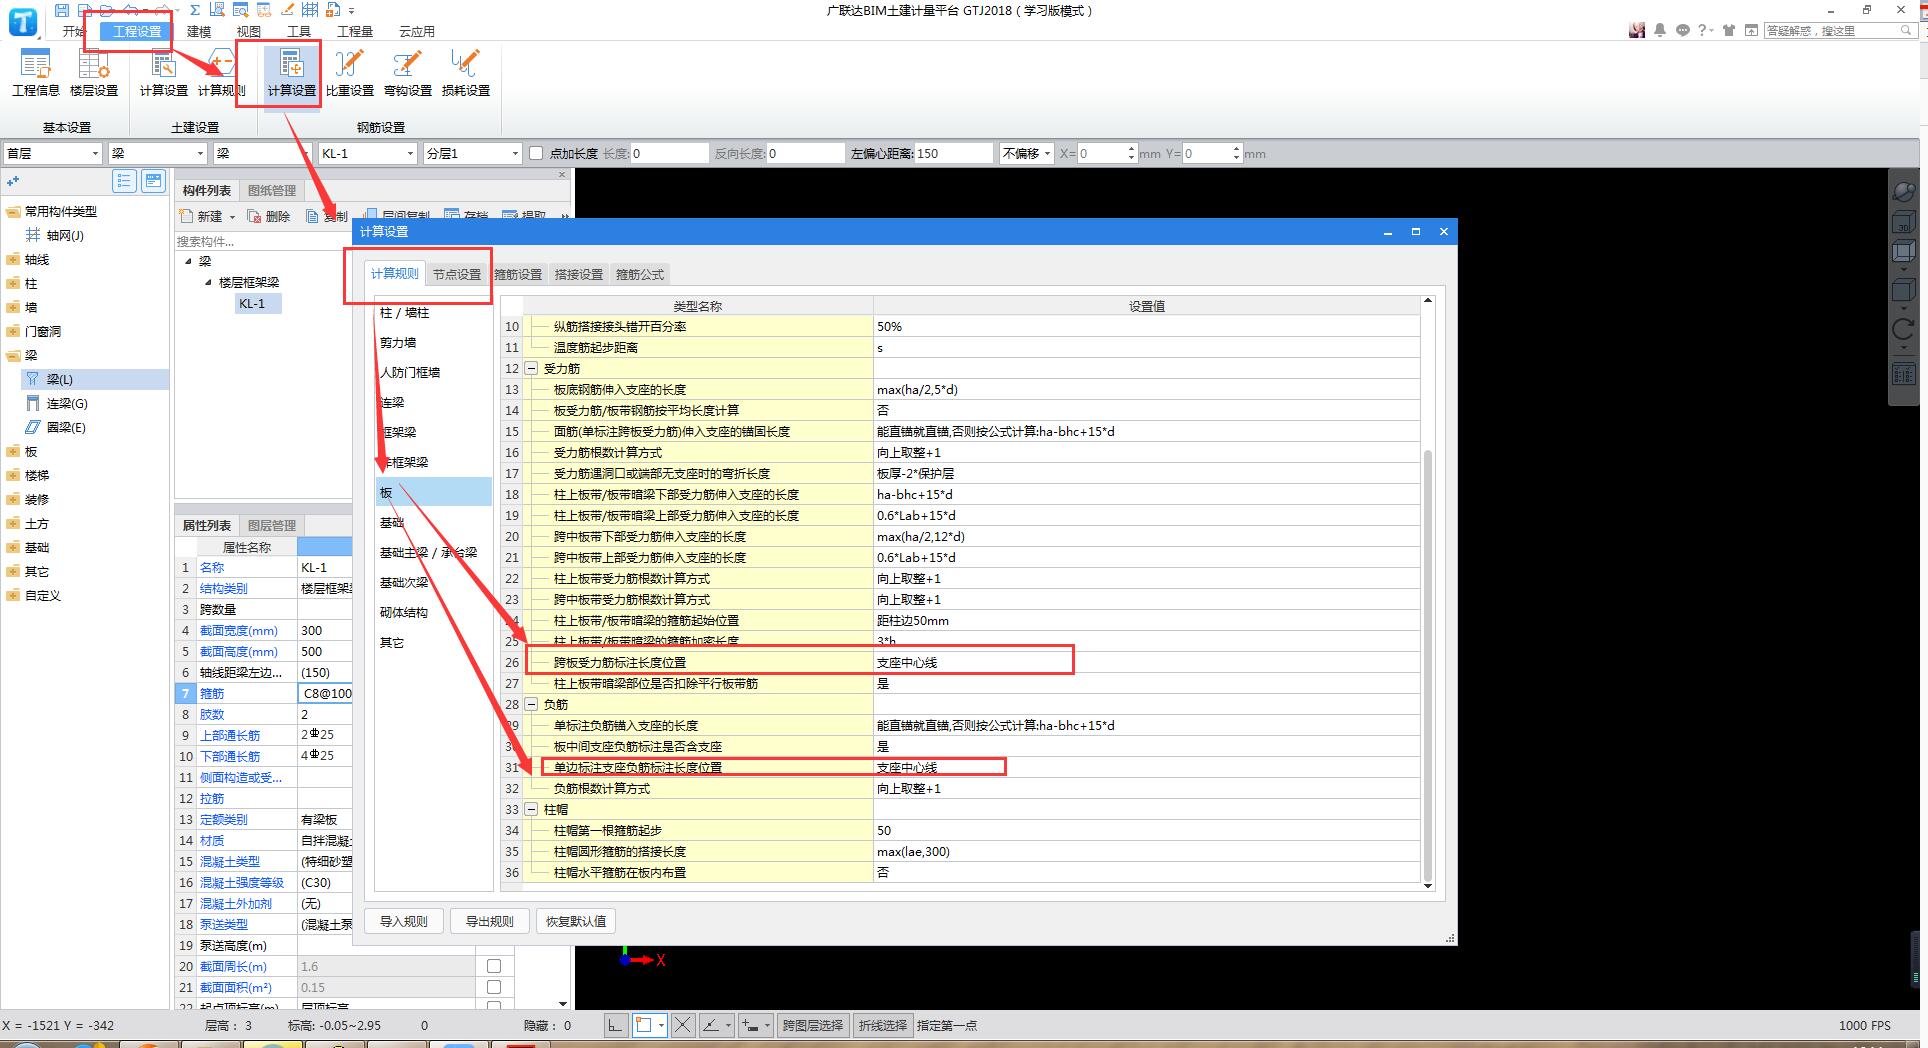Viewport: 1928px width, 1048px height.
Task: Check the box in 截面周长 row
Action: click(494, 966)
